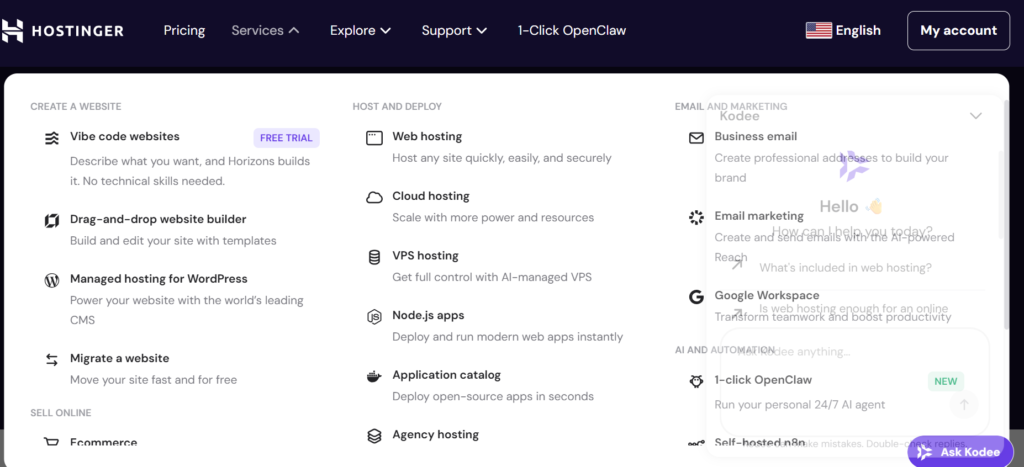Viewport: 1024px width, 467px height.
Task: Open the VPS hosting link
Action: [x=425, y=255]
